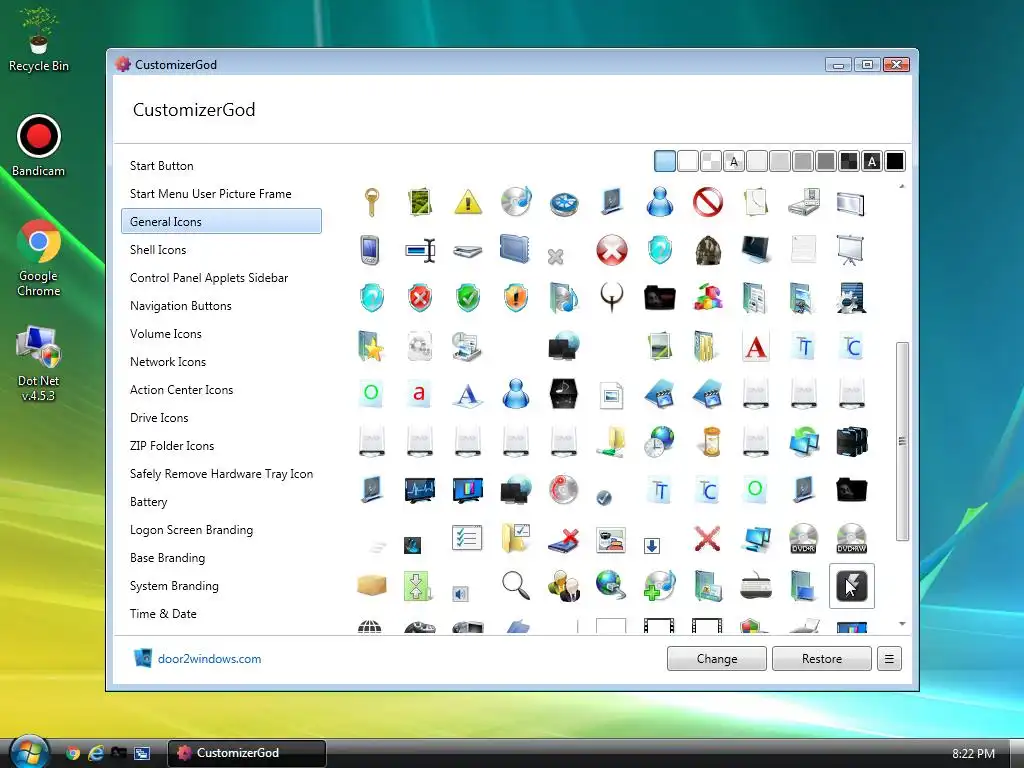Choose the light blue background swatch
The image size is (1024, 768).
click(665, 161)
